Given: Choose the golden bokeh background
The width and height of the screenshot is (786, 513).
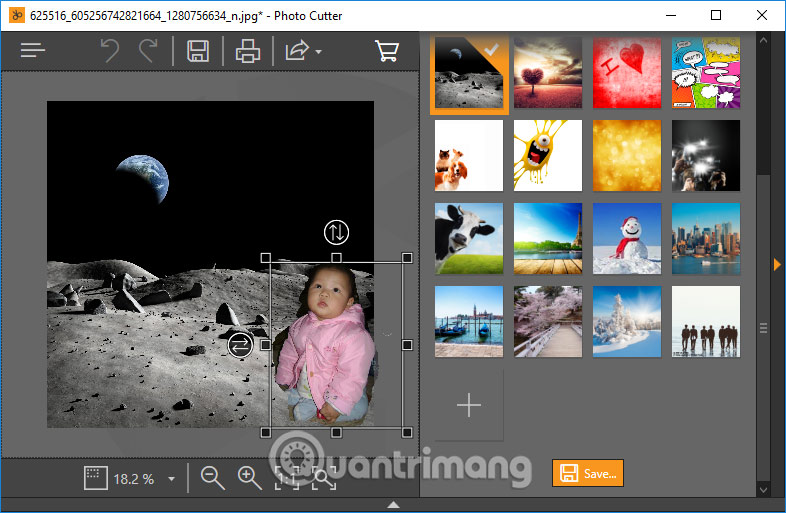Looking at the screenshot, I should coord(627,155).
